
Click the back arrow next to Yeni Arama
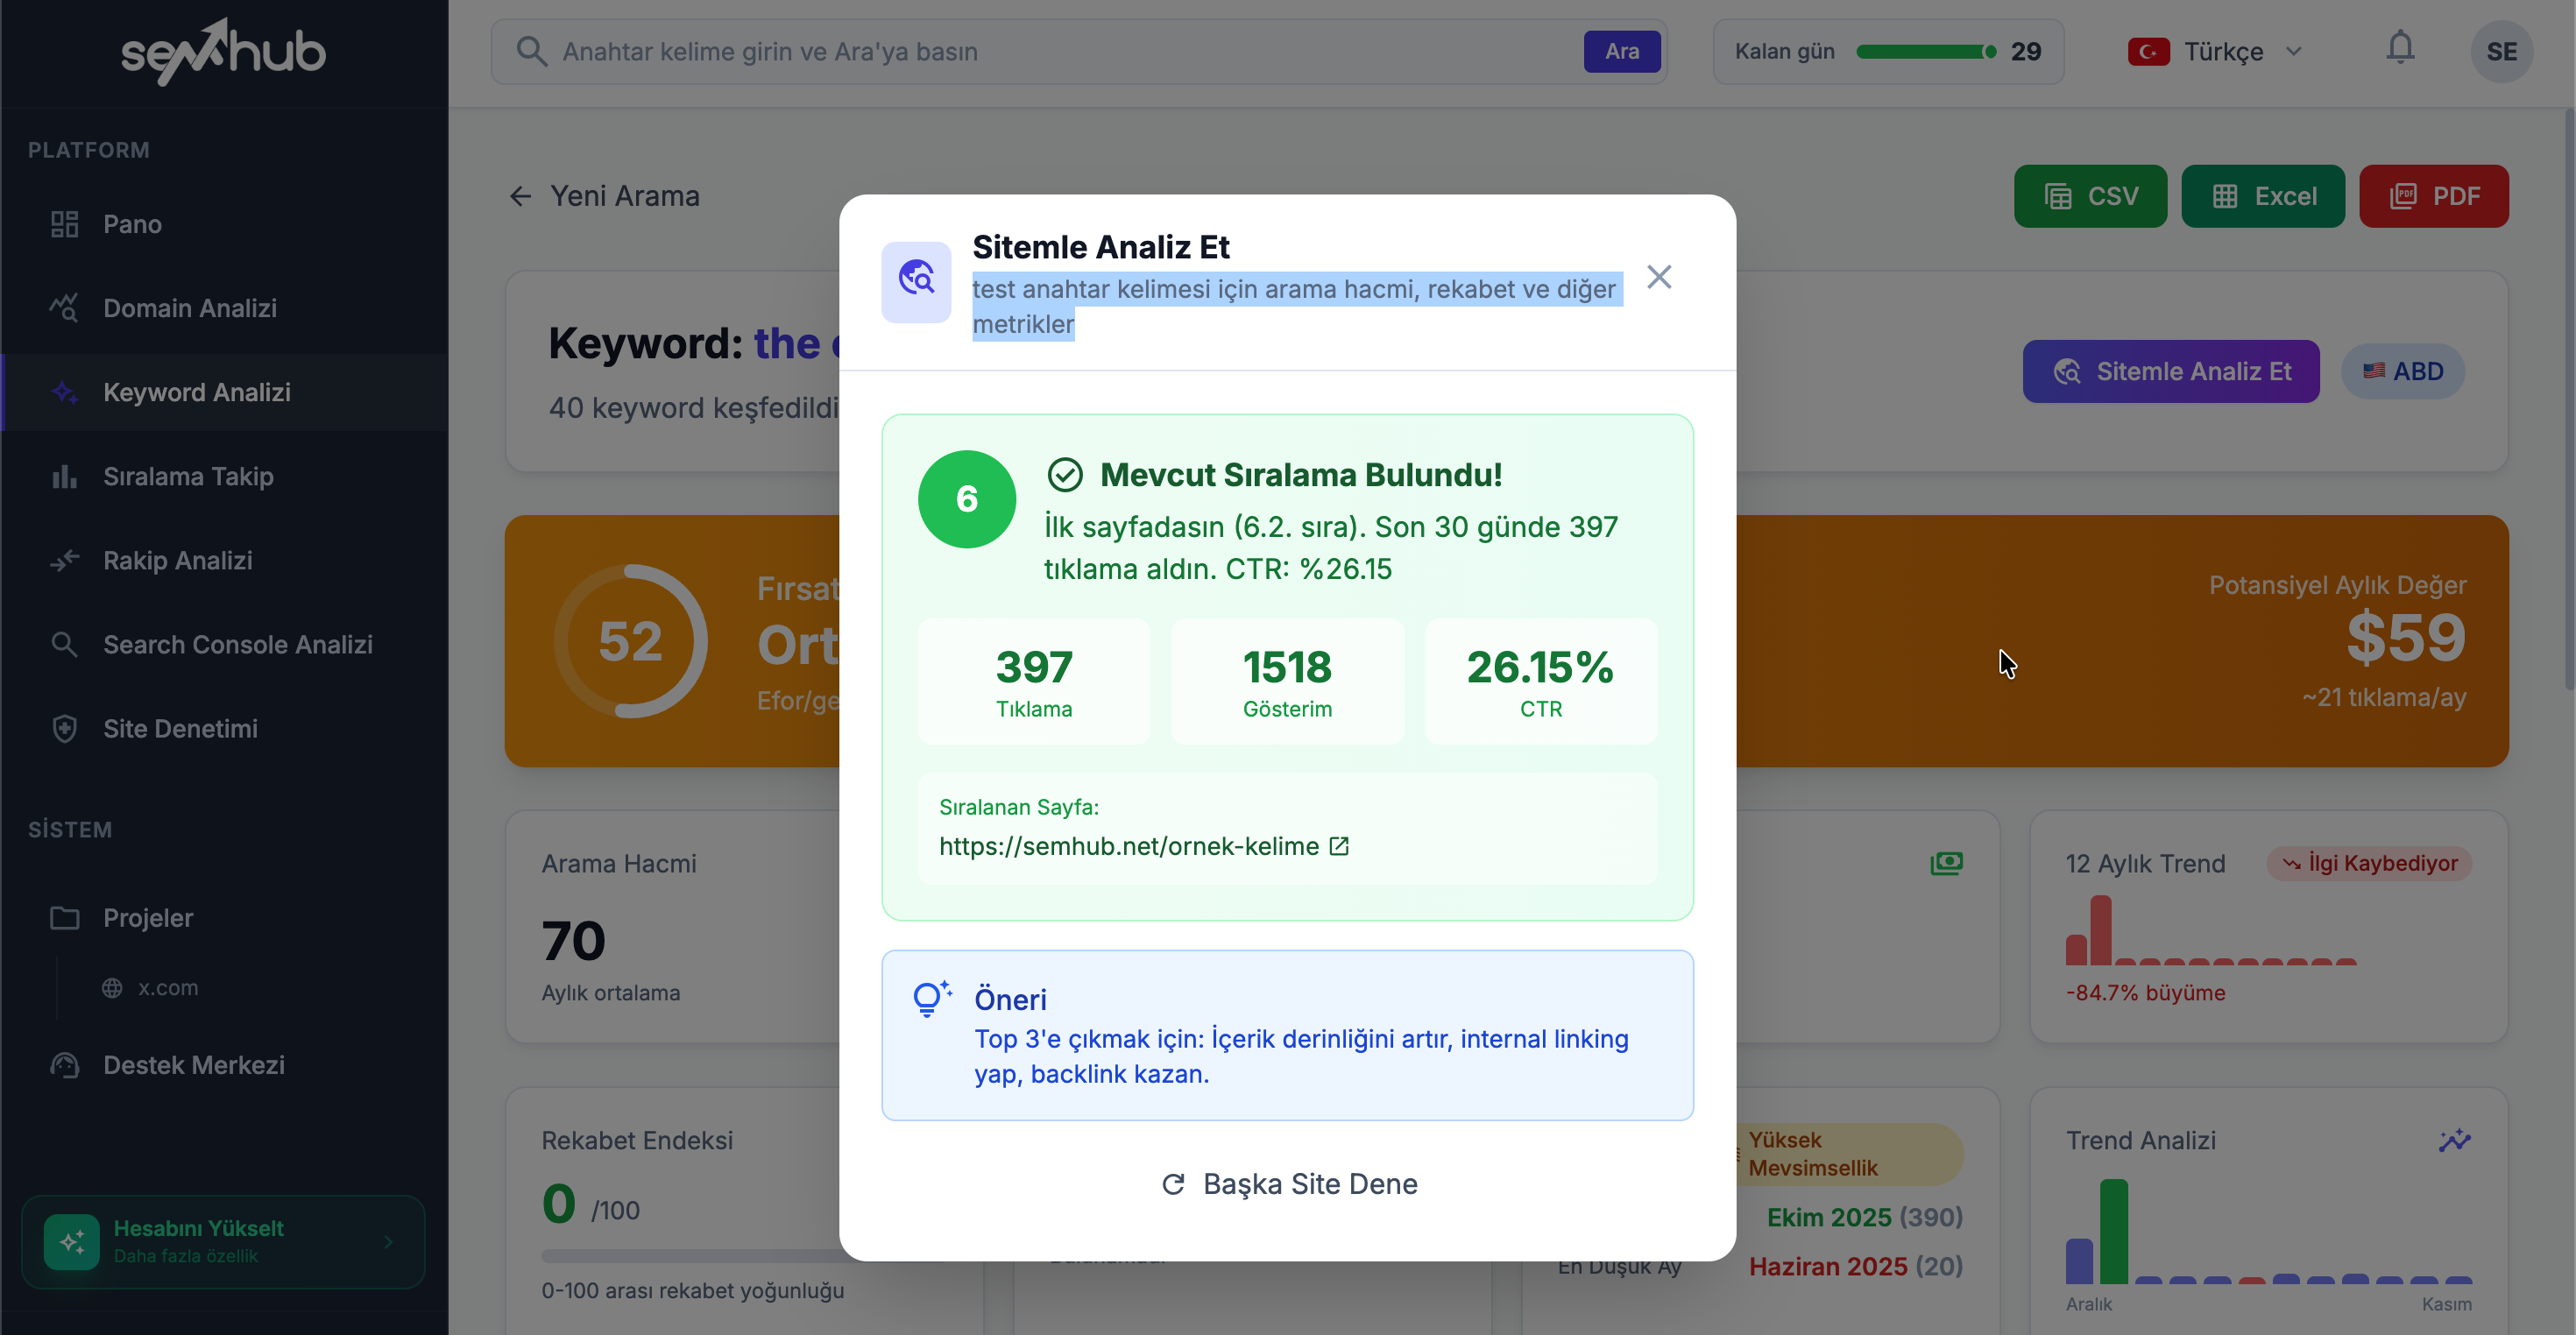tap(520, 196)
